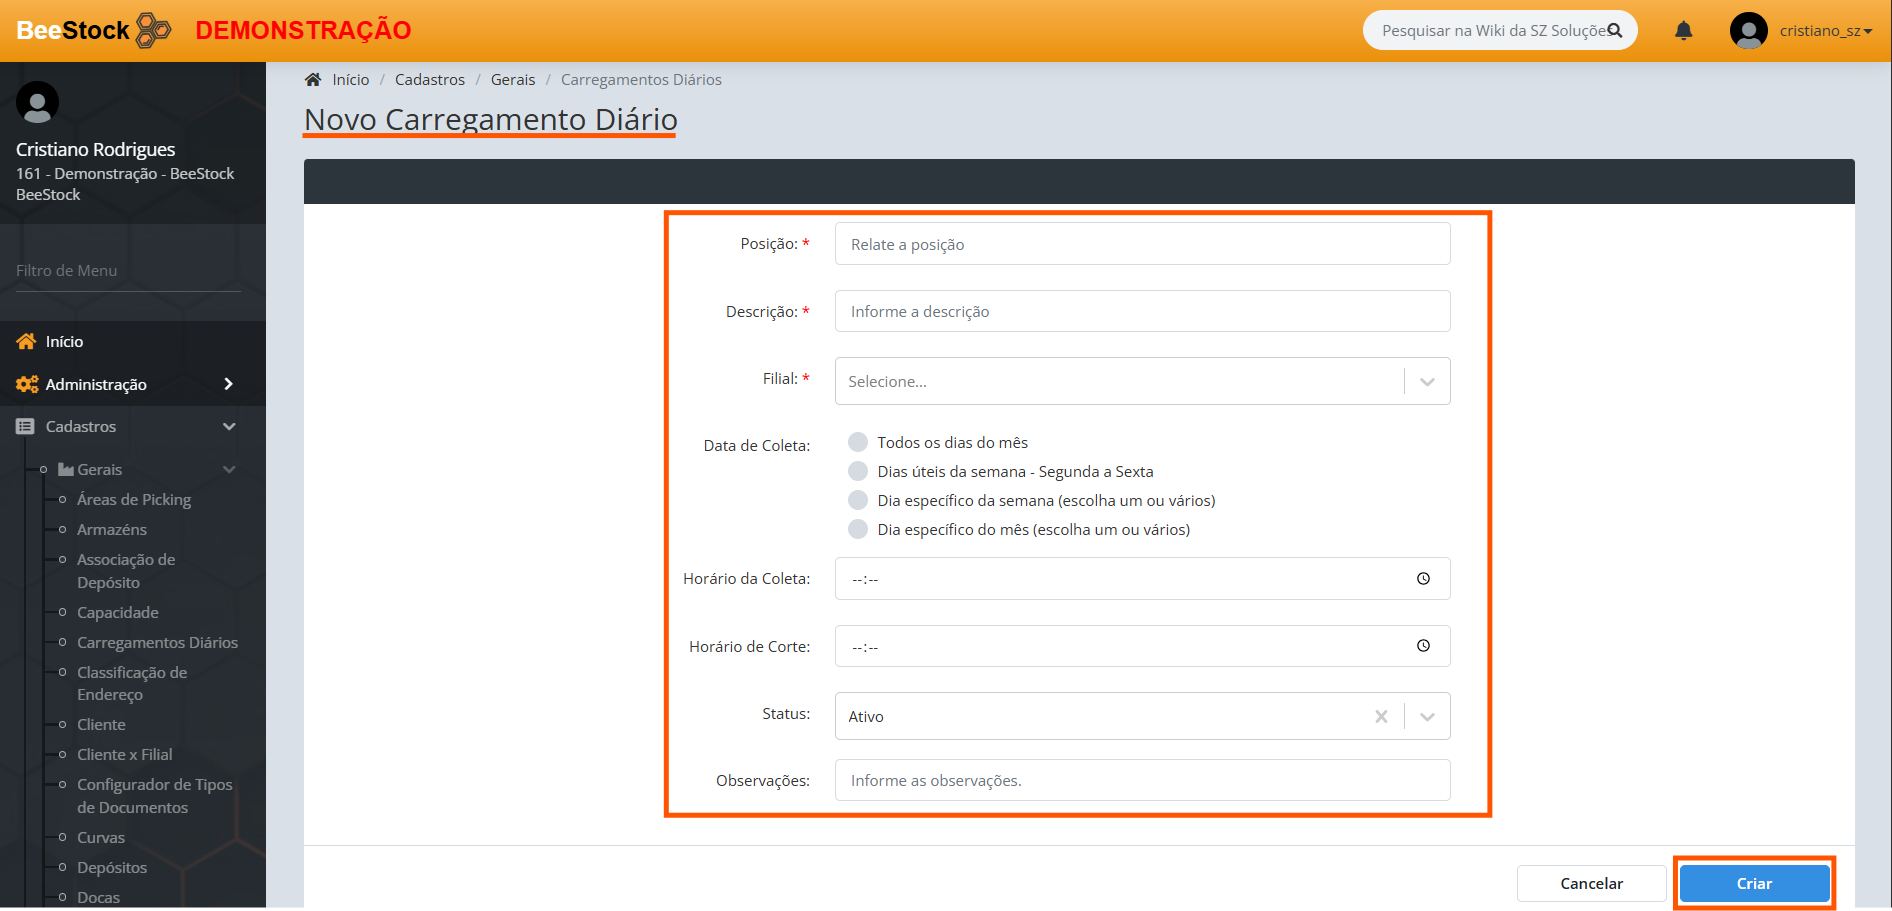Click the Posição input field
The height and width of the screenshot is (911, 1892).
(x=1142, y=244)
